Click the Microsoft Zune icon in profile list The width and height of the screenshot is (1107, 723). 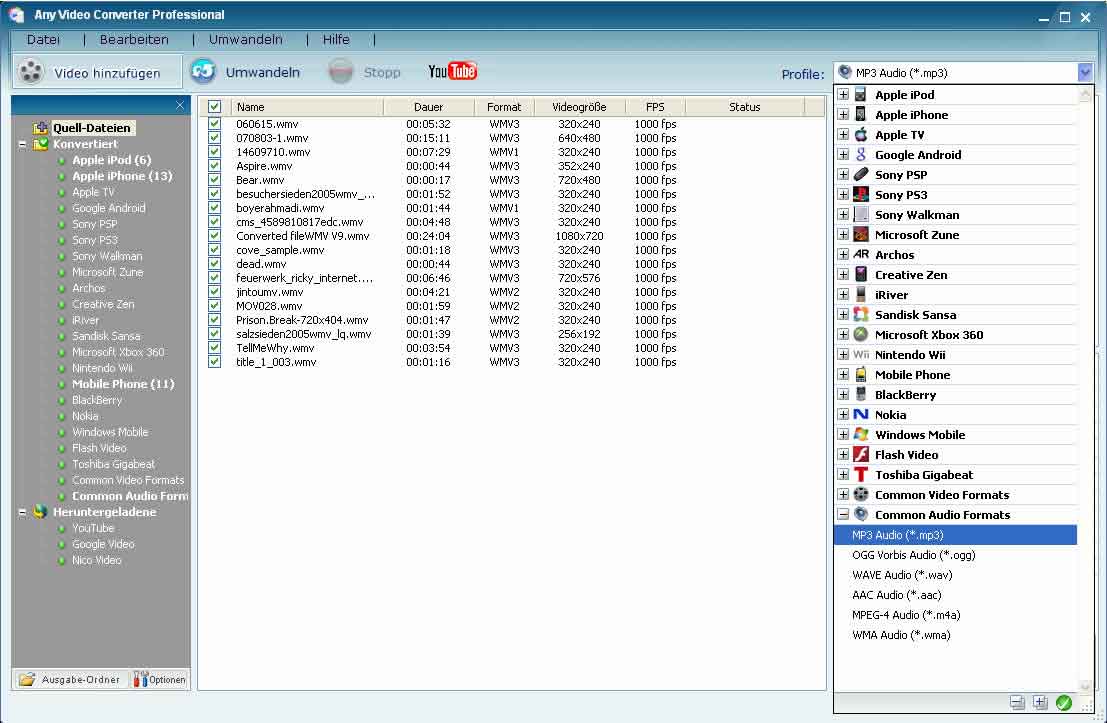click(x=861, y=234)
